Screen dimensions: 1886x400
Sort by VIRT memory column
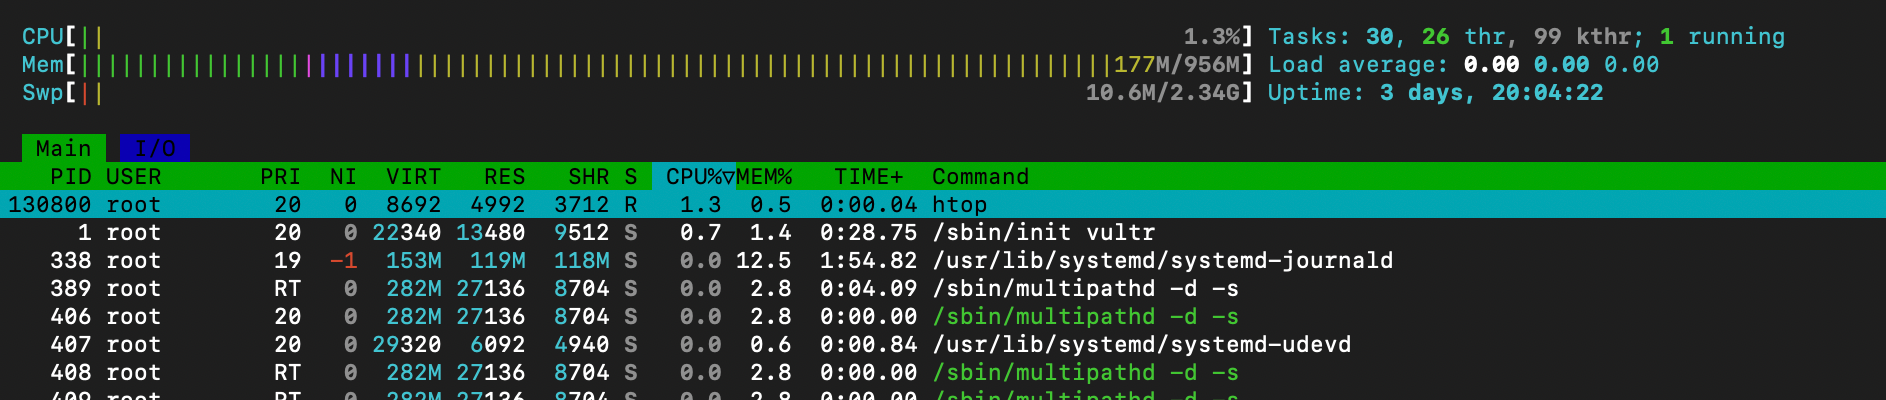[x=413, y=176]
